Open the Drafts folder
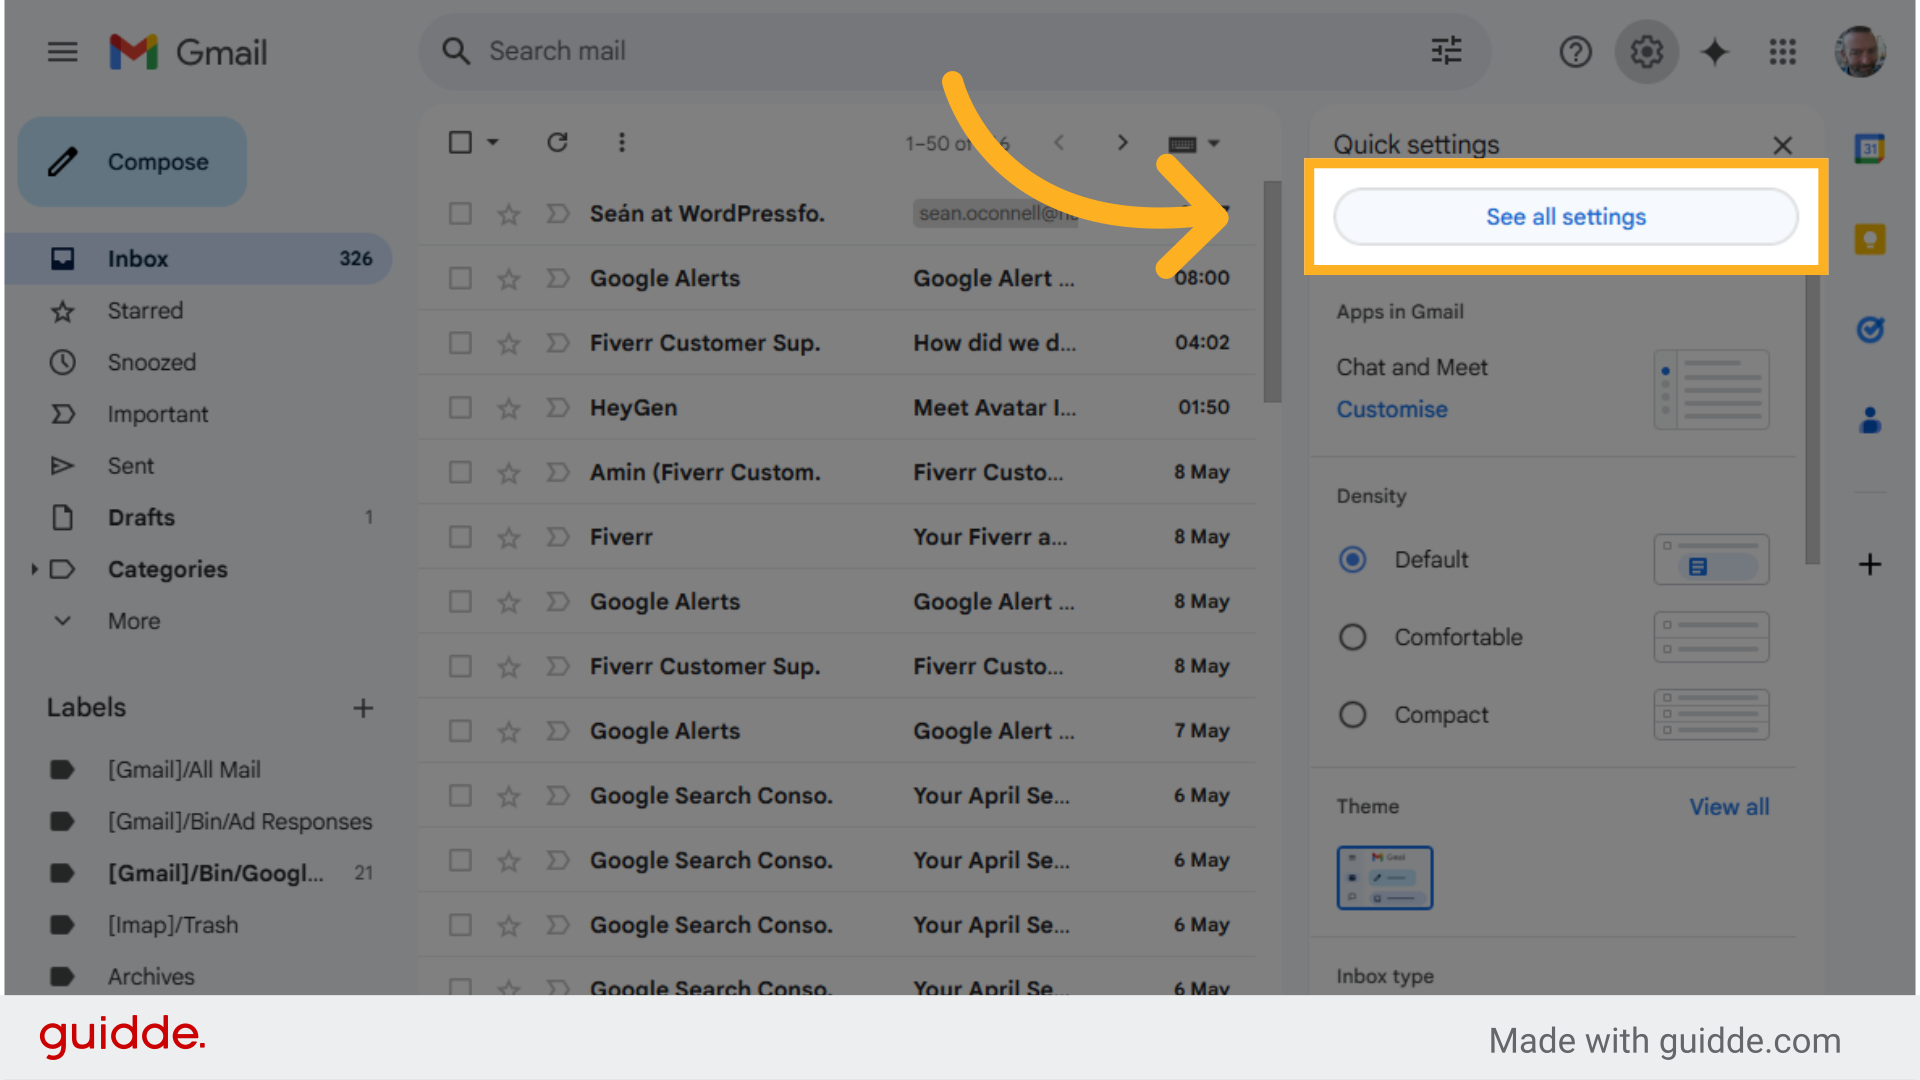The width and height of the screenshot is (1920, 1080). point(141,517)
